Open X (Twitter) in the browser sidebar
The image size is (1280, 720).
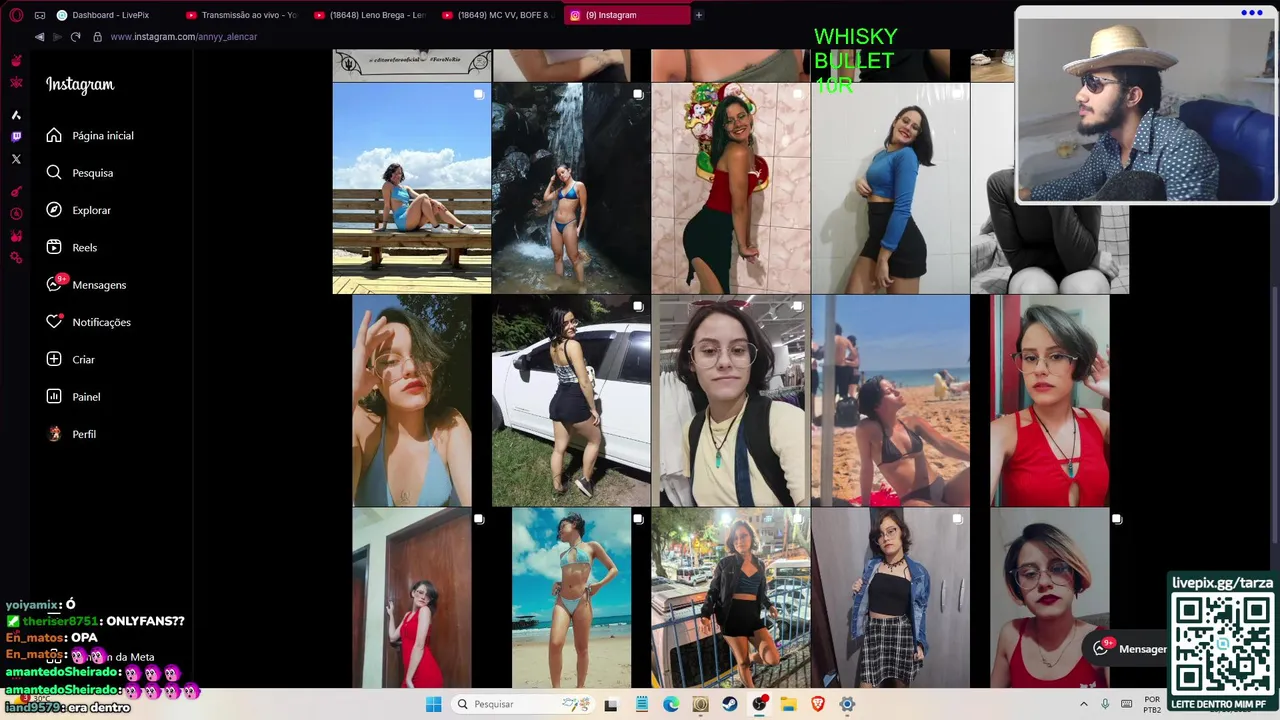16,159
